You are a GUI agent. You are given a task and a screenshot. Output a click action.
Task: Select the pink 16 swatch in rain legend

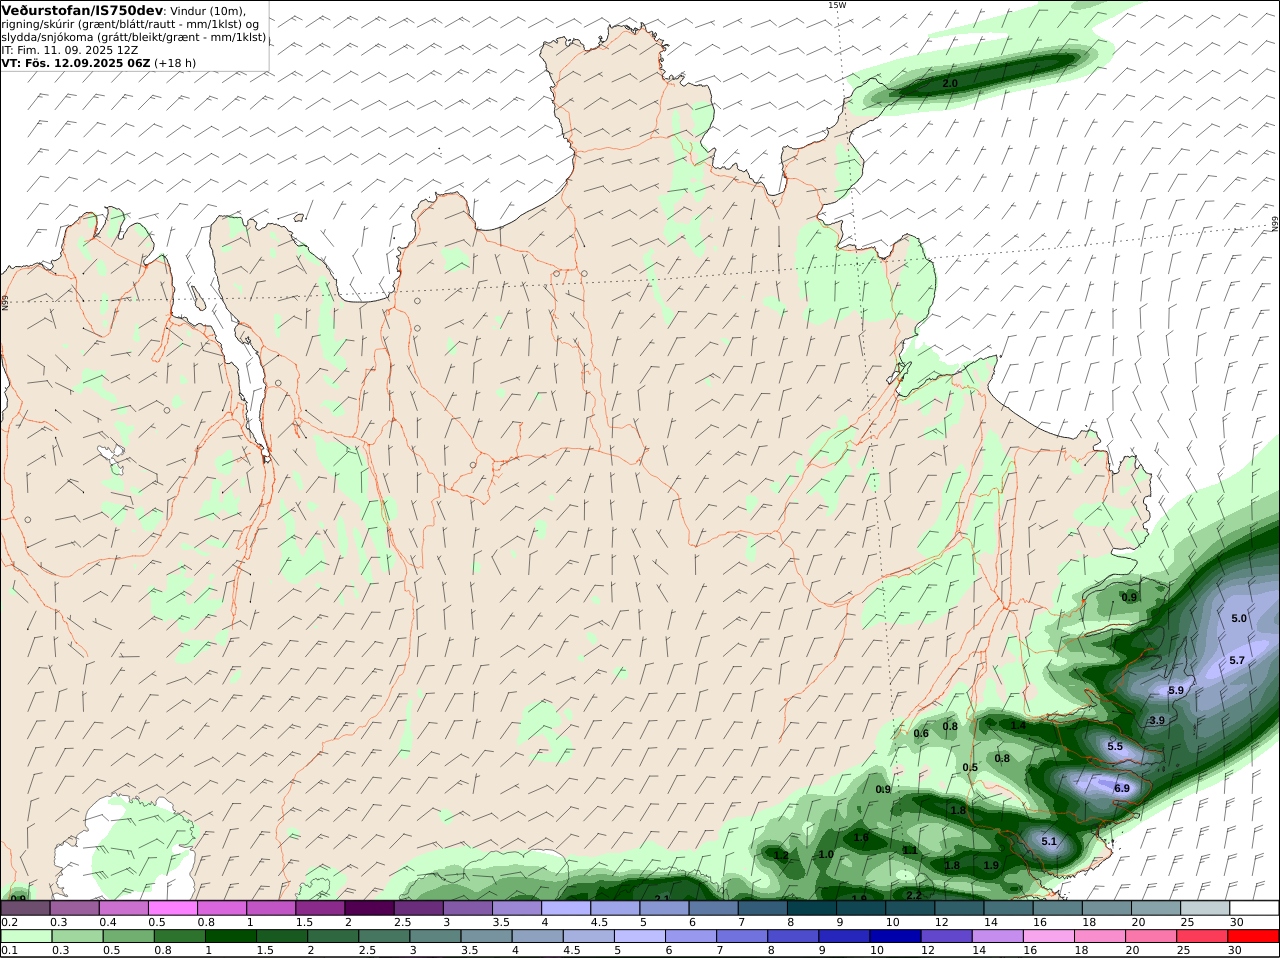point(1047,937)
